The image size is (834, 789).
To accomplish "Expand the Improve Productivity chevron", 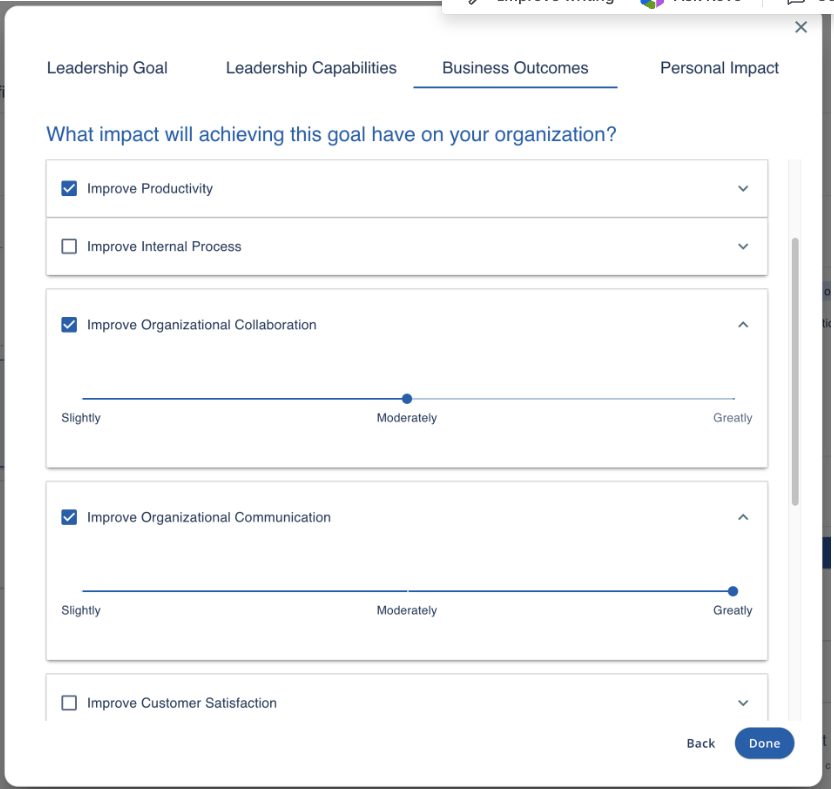I will pyautogui.click(x=743, y=188).
